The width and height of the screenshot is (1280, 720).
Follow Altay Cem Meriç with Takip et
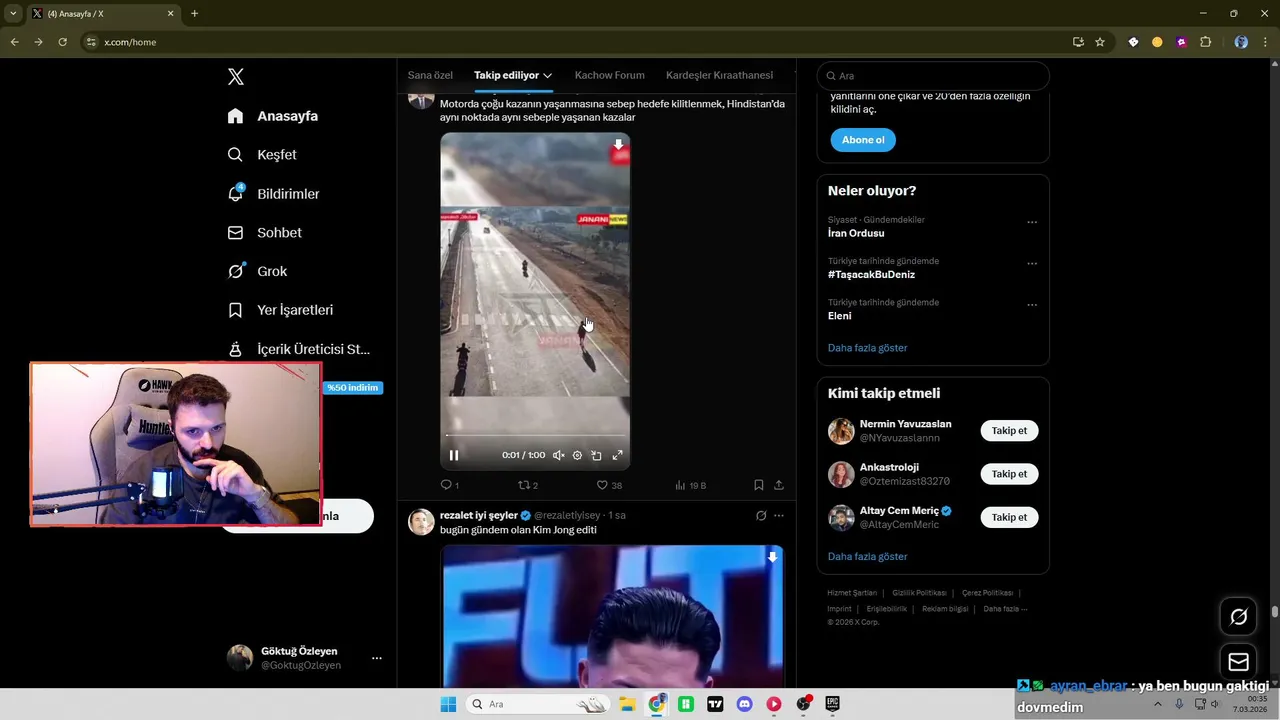click(x=1009, y=517)
